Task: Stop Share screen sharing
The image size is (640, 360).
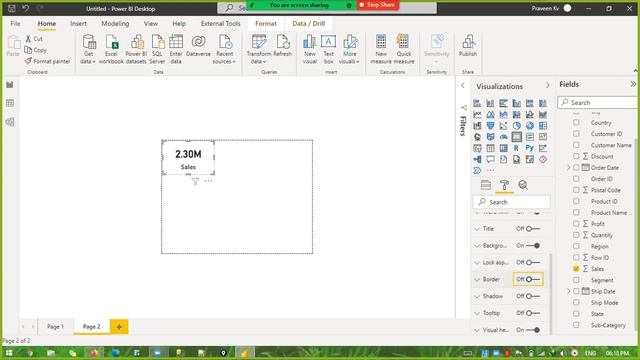Action: click(378, 5)
